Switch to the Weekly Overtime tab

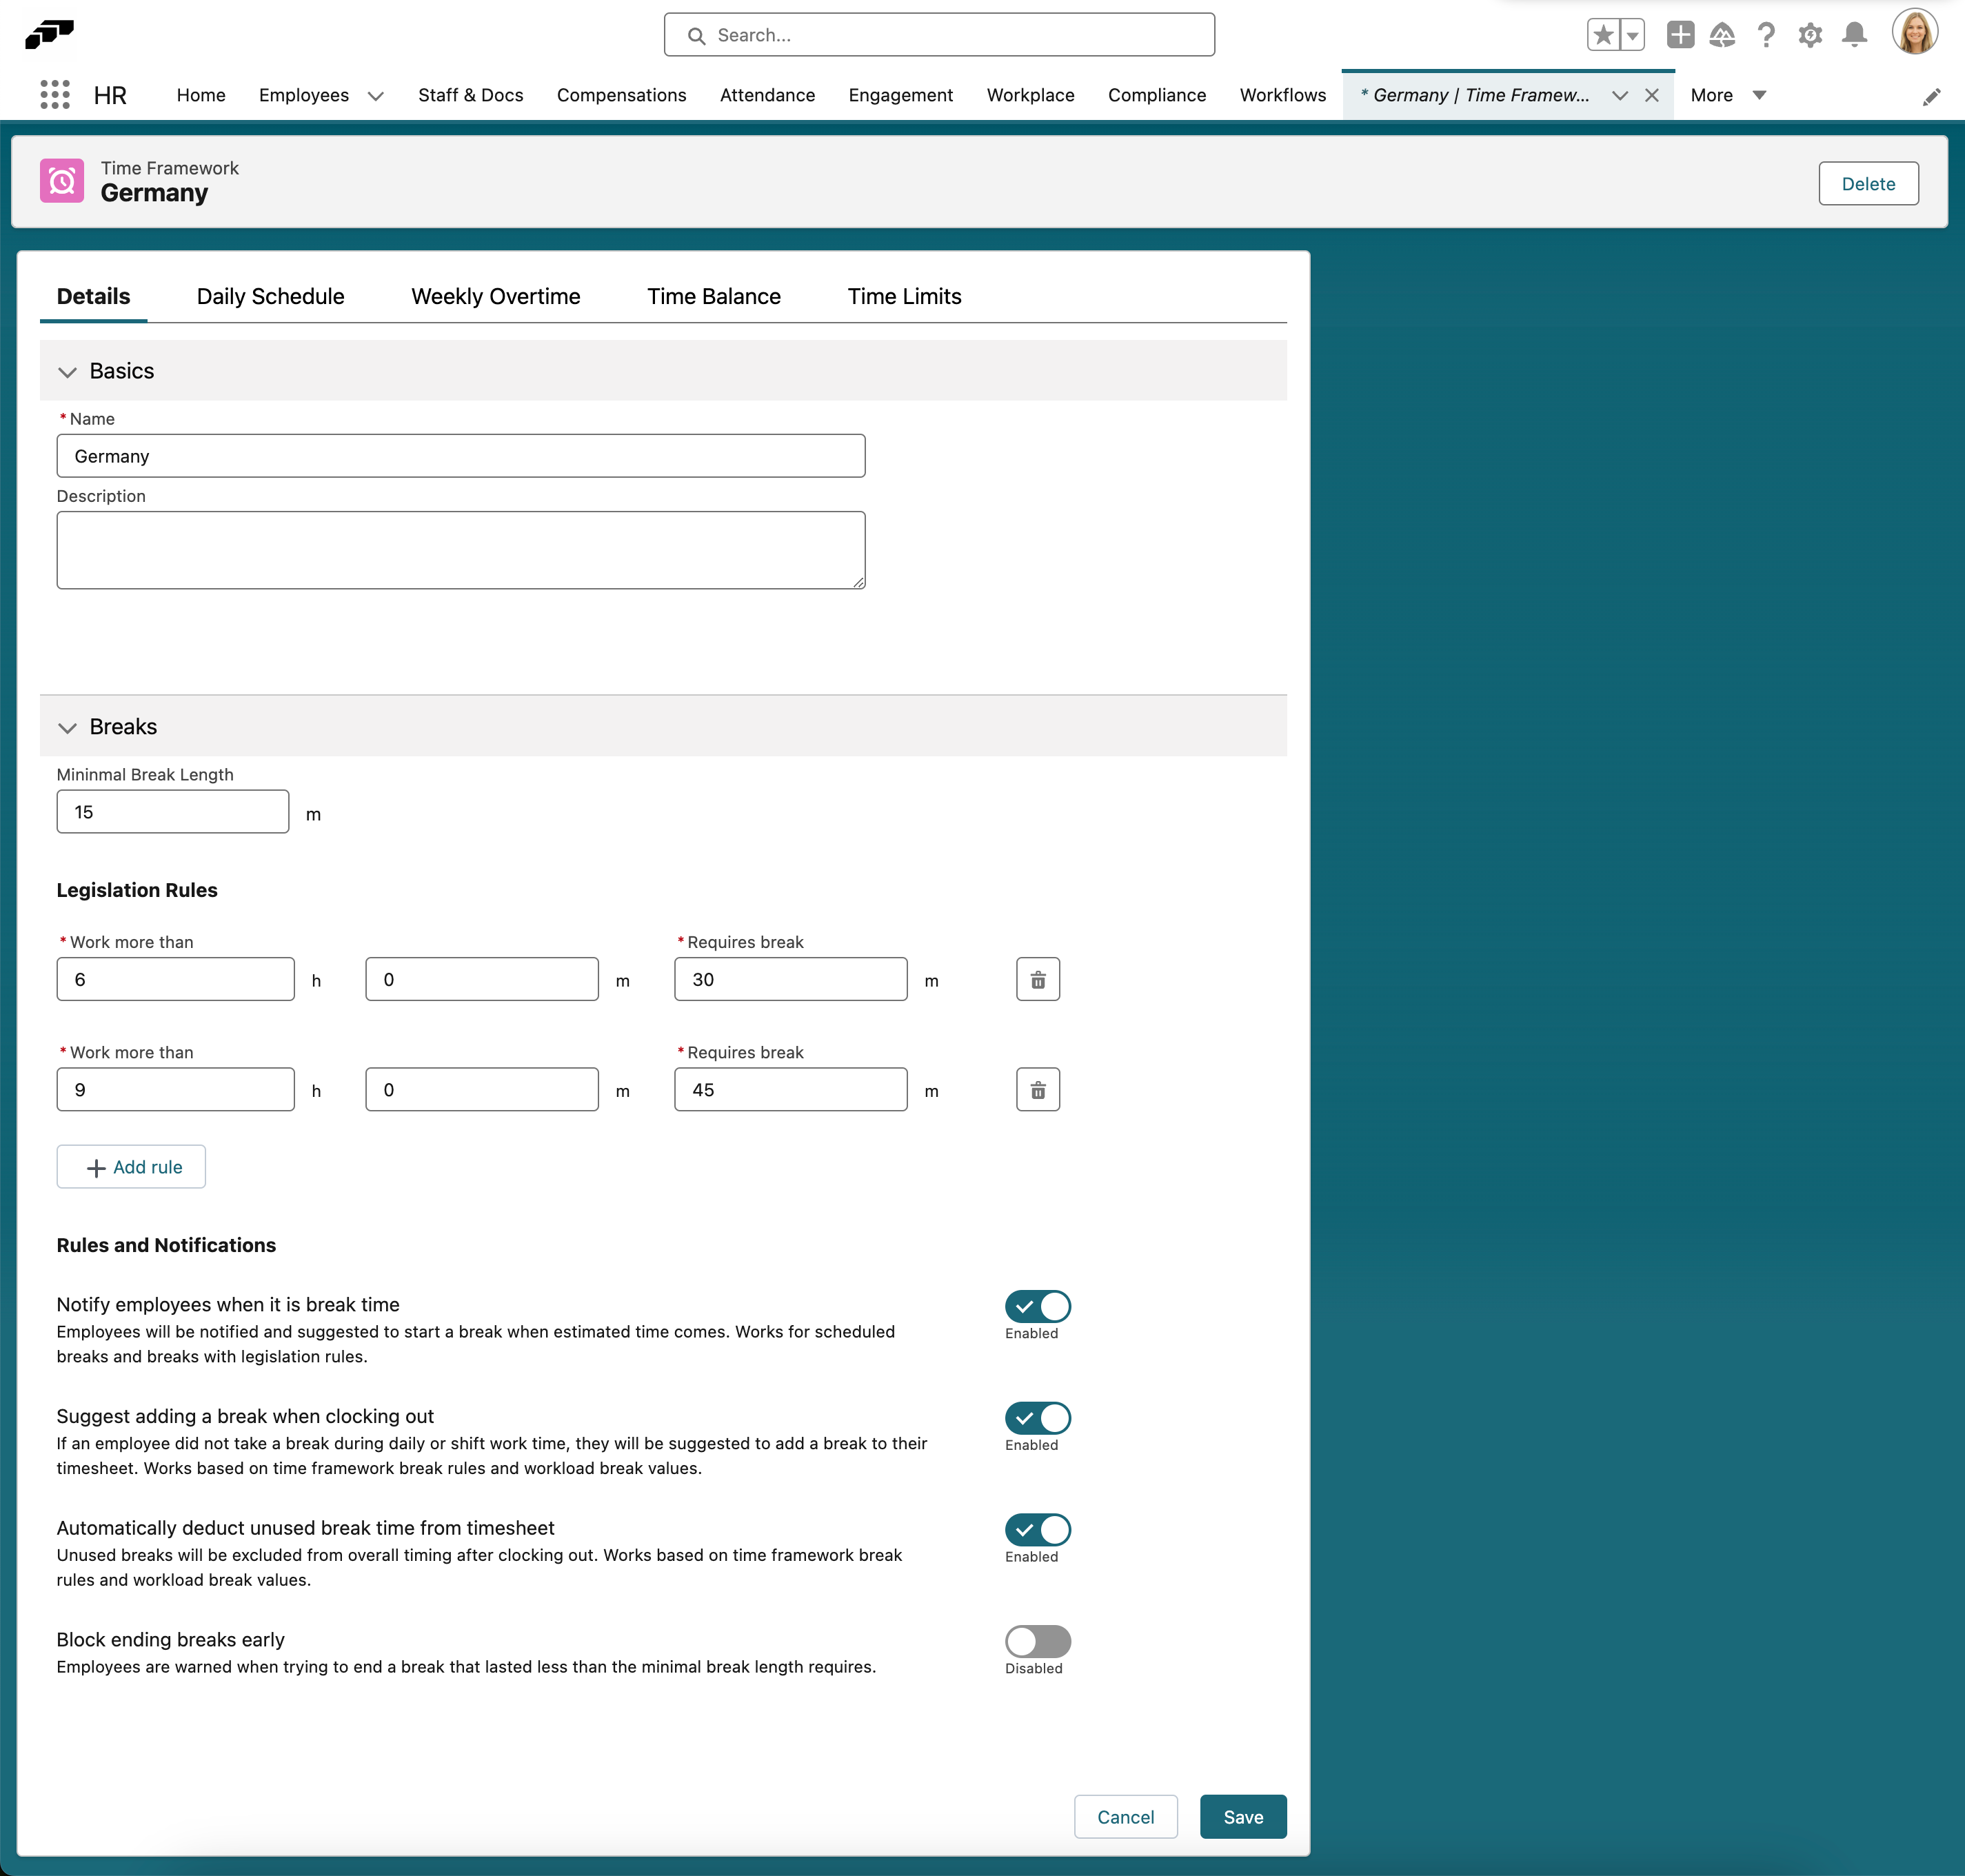[x=495, y=296]
